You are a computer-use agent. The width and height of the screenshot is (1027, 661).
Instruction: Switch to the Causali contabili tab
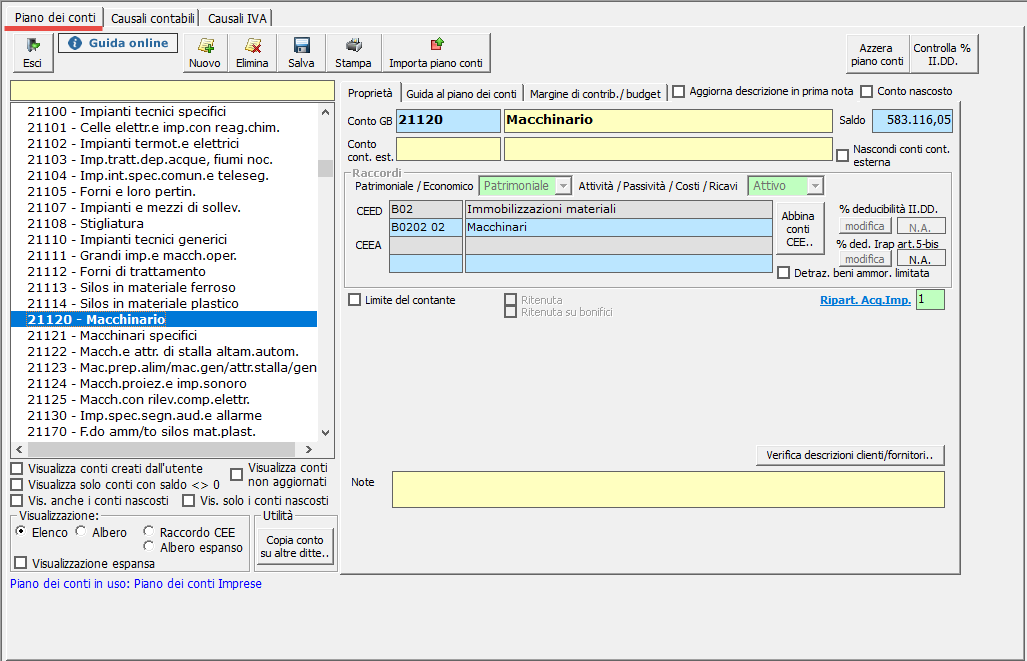(x=153, y=18)
